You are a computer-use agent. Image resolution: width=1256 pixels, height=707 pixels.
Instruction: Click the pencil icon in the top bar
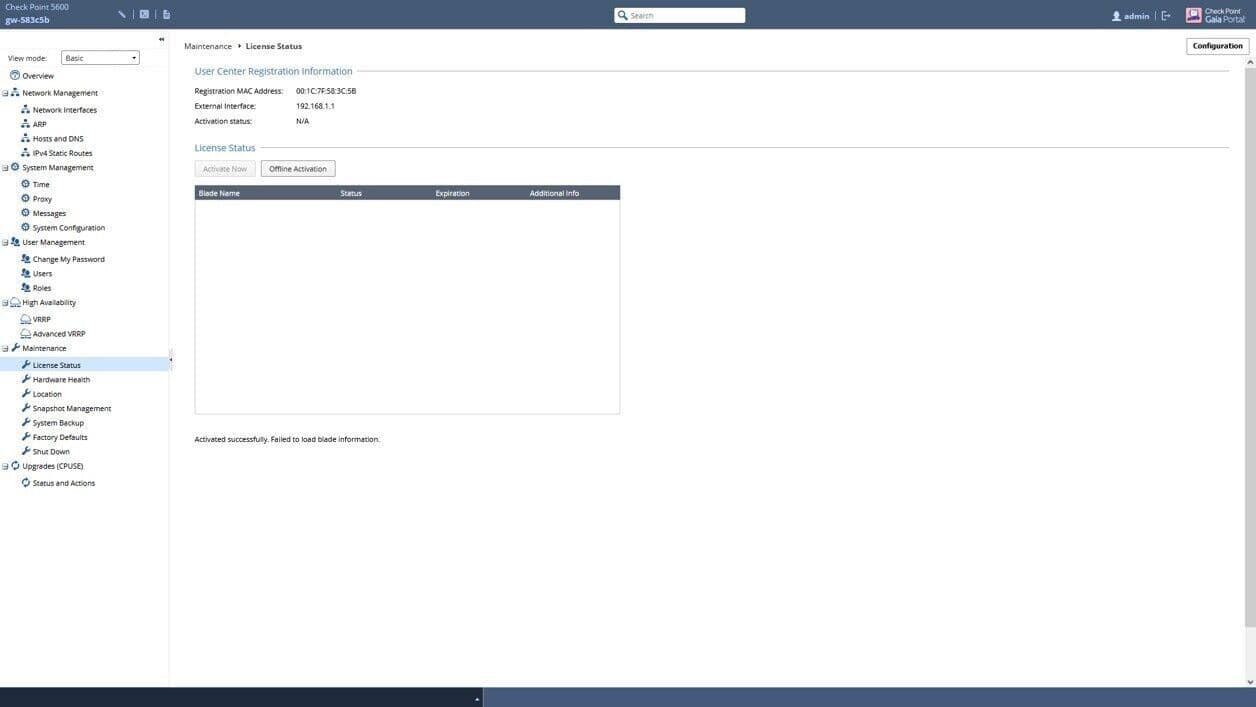(122, 15)
